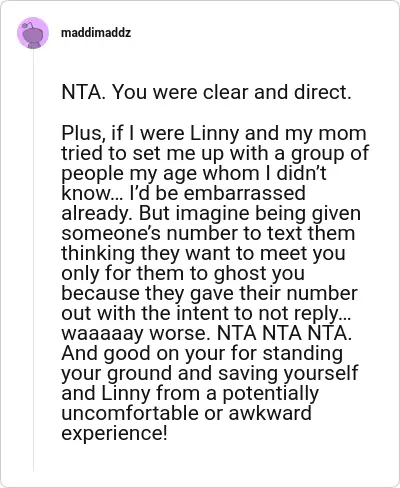Screen dimensions: 400x488
Task: Click the text 'But imagine being given'
Action: 250,213
